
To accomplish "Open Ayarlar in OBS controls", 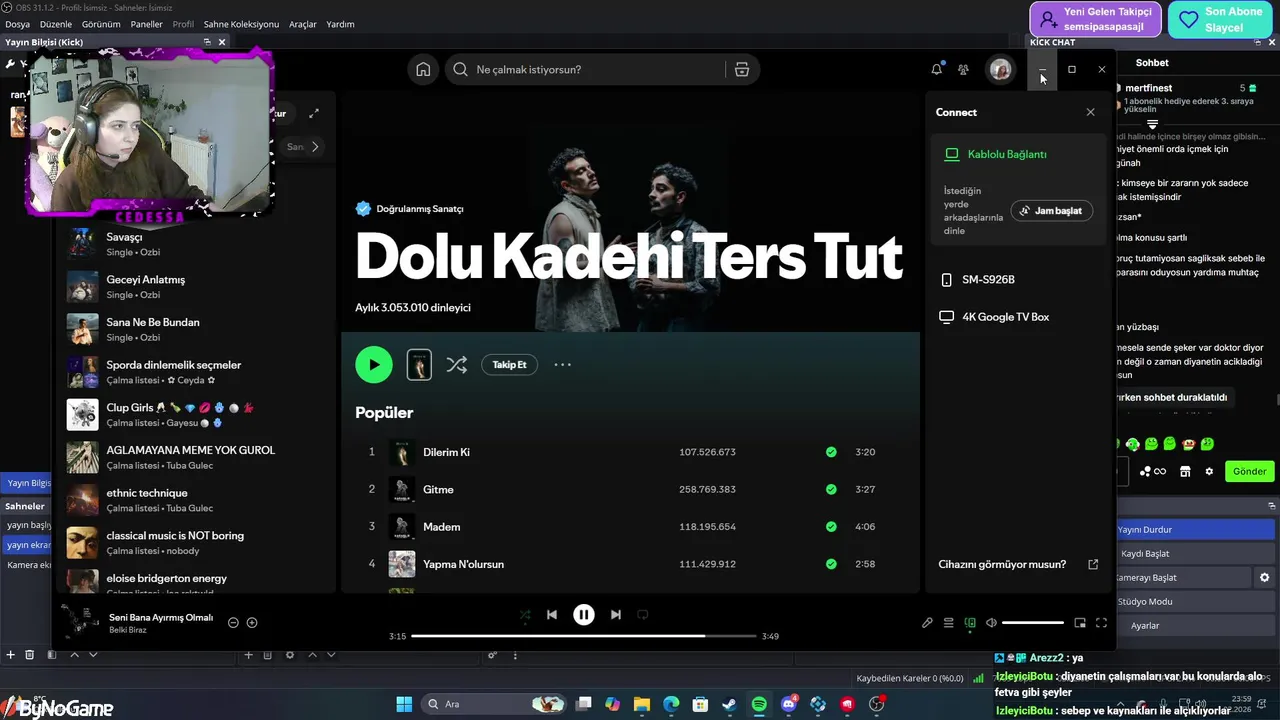I will coord(1195,625).
